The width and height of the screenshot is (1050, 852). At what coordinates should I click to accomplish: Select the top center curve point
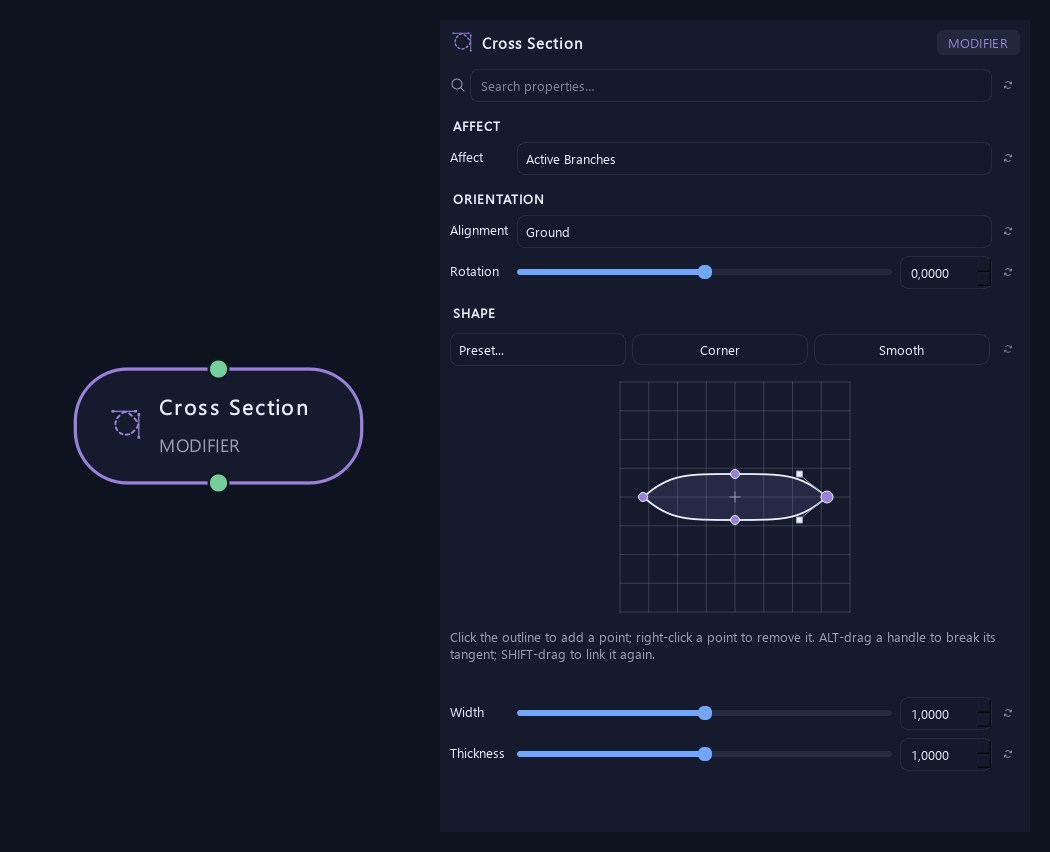click(735, 474)
